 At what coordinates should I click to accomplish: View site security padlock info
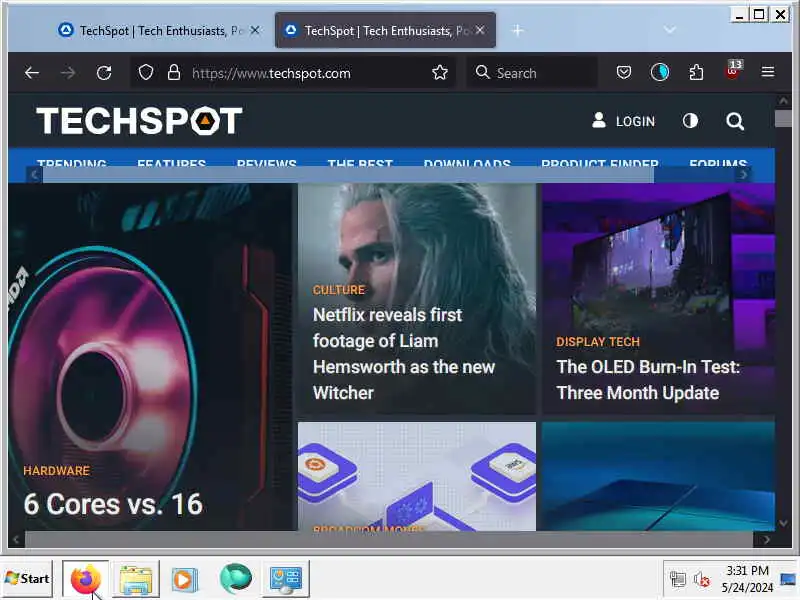pyautogui.click(x=174, y=72)
